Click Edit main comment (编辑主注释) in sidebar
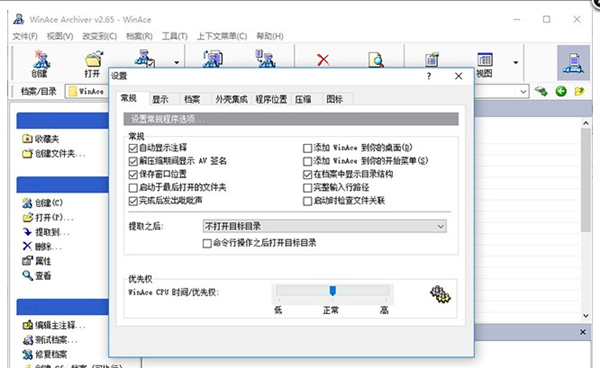This screenshot has width=600, height=368. (x=54, y=325)
